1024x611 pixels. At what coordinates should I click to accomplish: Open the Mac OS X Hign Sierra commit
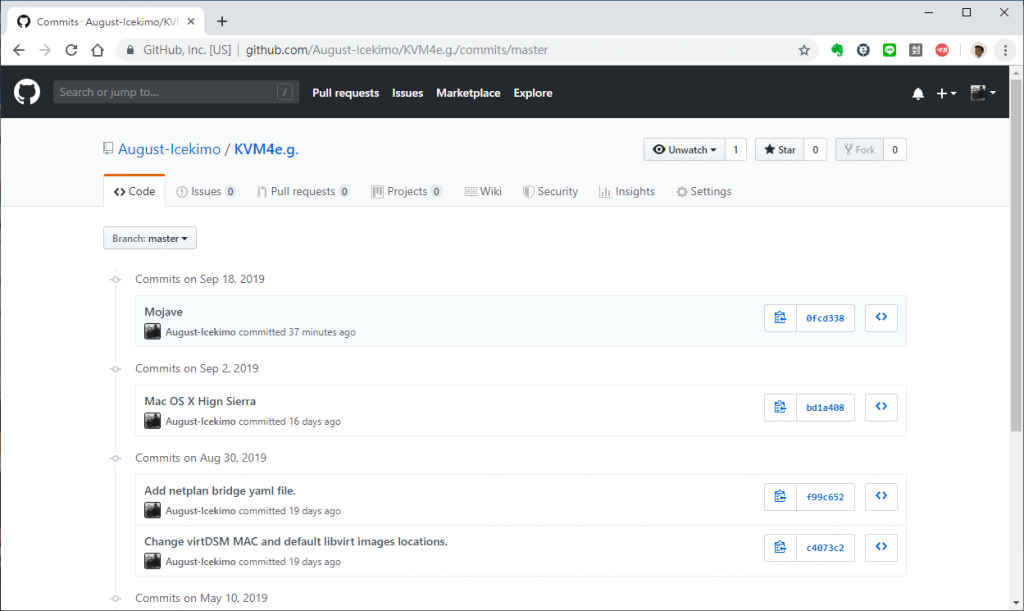(x=200, y=401)
